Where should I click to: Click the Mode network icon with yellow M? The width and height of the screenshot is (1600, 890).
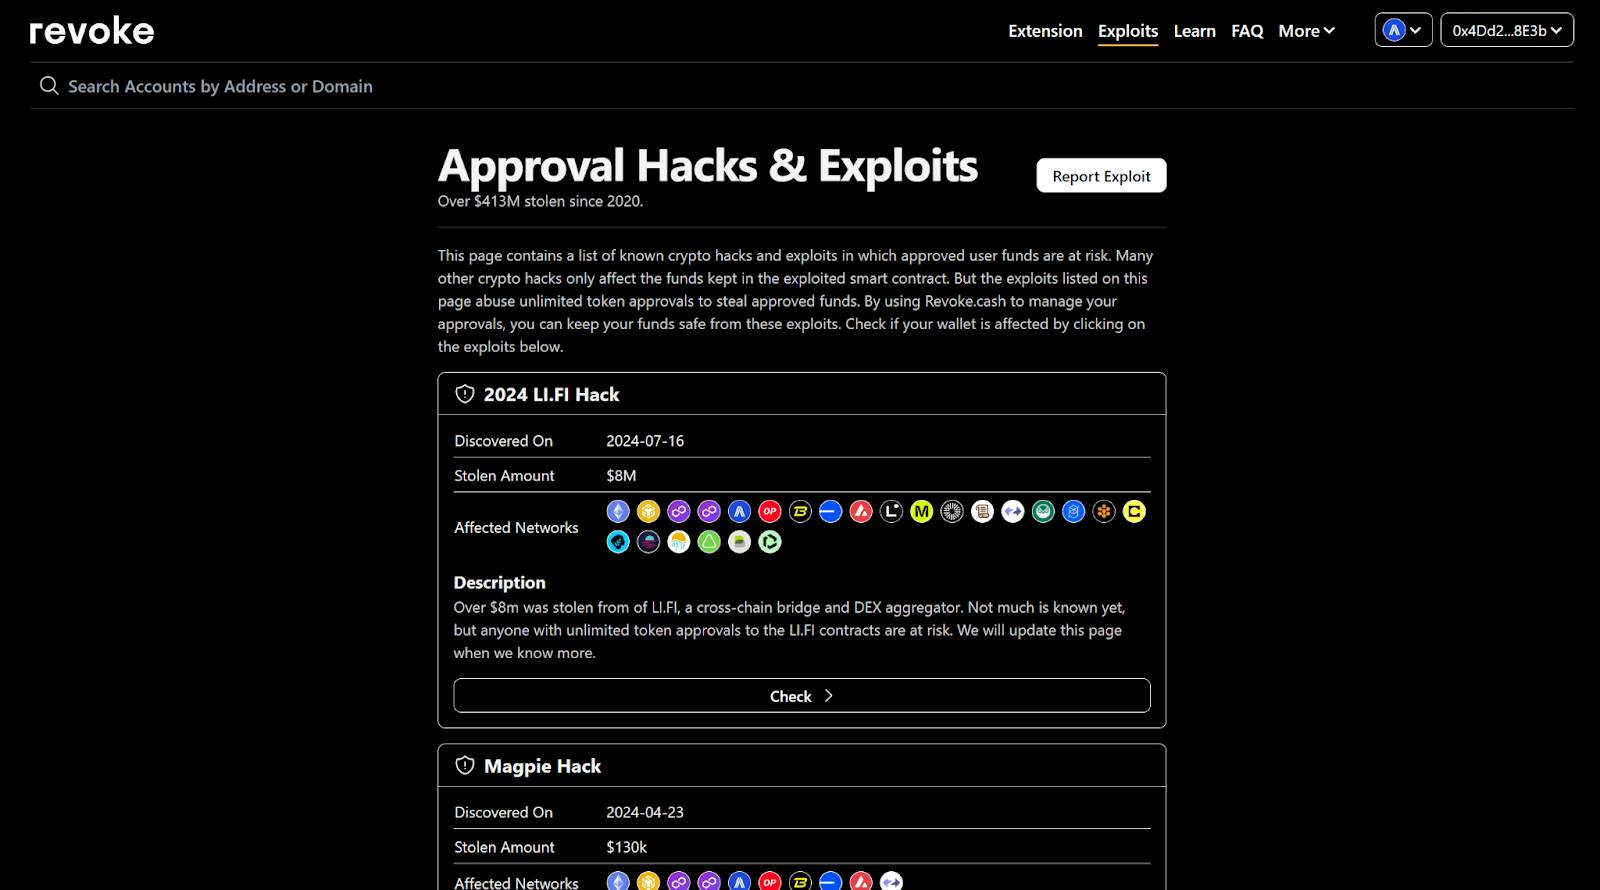click(x=921, y=512)
